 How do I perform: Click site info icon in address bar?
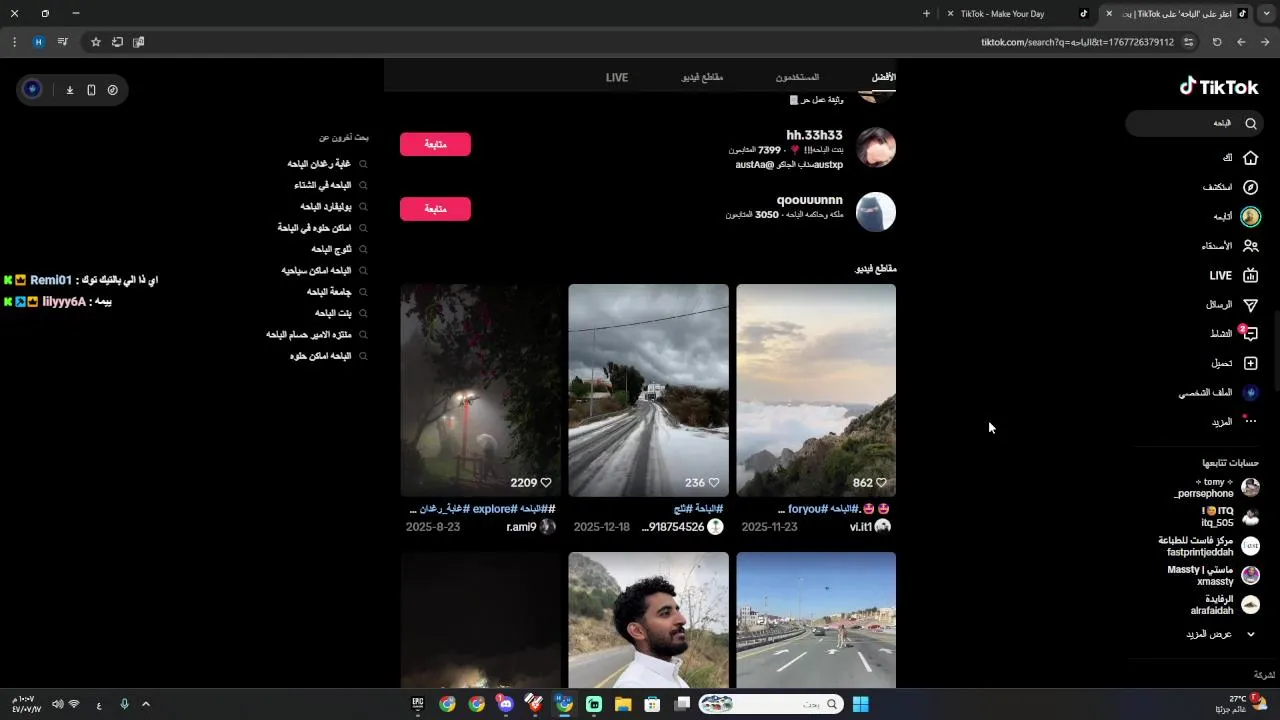pyautogui.click(x=1188, y=42)
